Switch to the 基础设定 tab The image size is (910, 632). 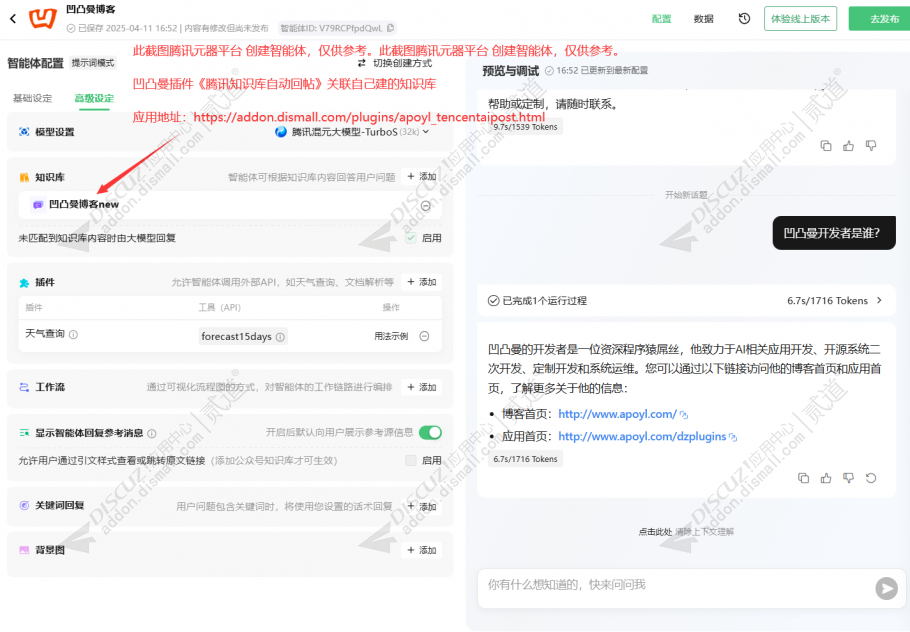click(32, 98)
